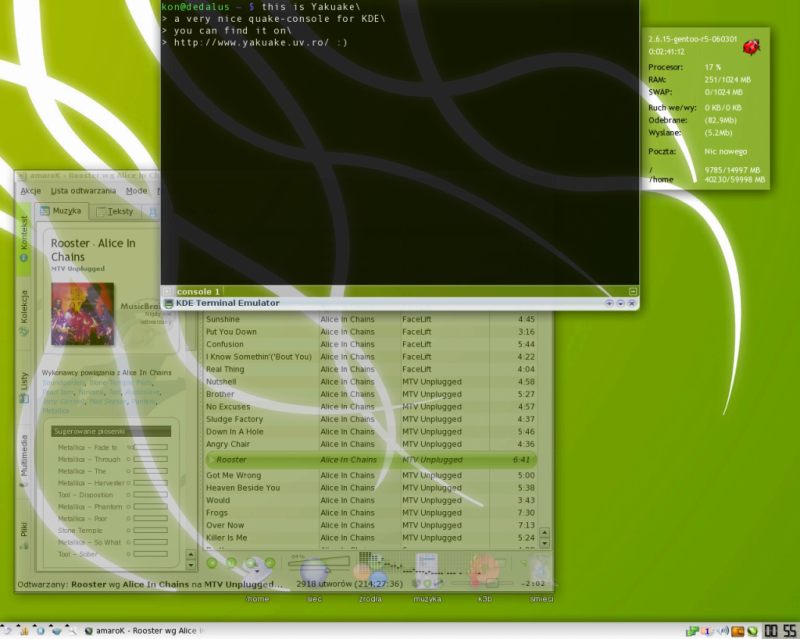This screenshot has width=800, height=639.
Task: Select the Would track row
Action: click(370, 500)
